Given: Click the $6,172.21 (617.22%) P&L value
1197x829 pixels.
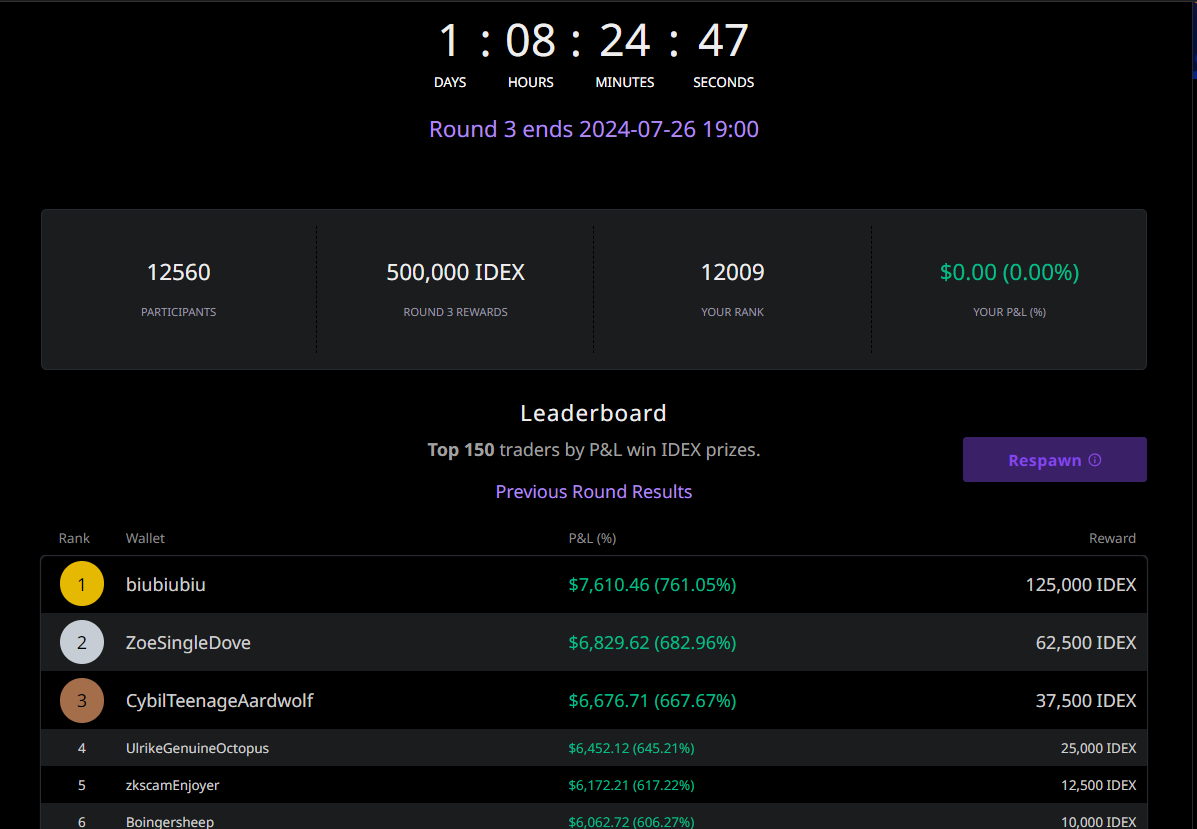Looking at the screenshot, I should click(x=631, y=785).
